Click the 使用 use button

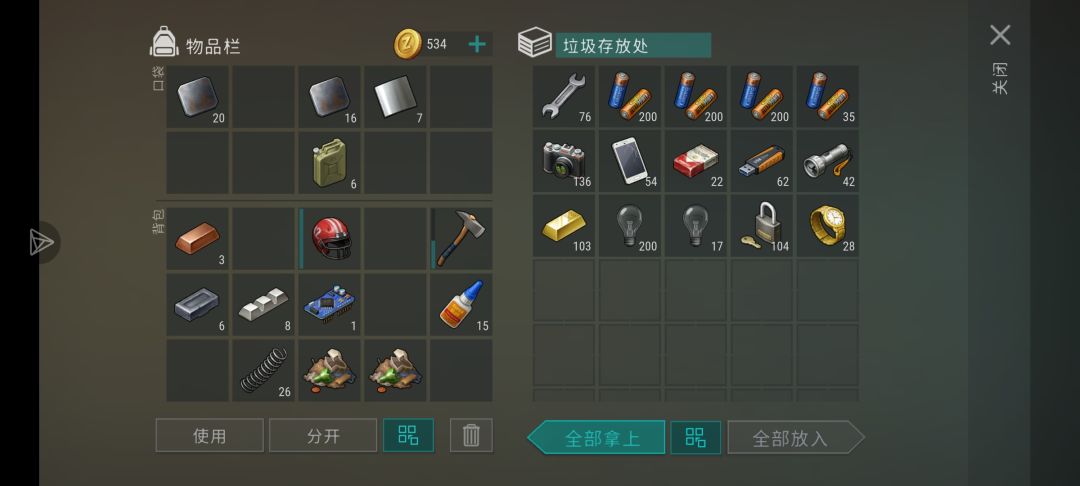(x=209, y=435)
